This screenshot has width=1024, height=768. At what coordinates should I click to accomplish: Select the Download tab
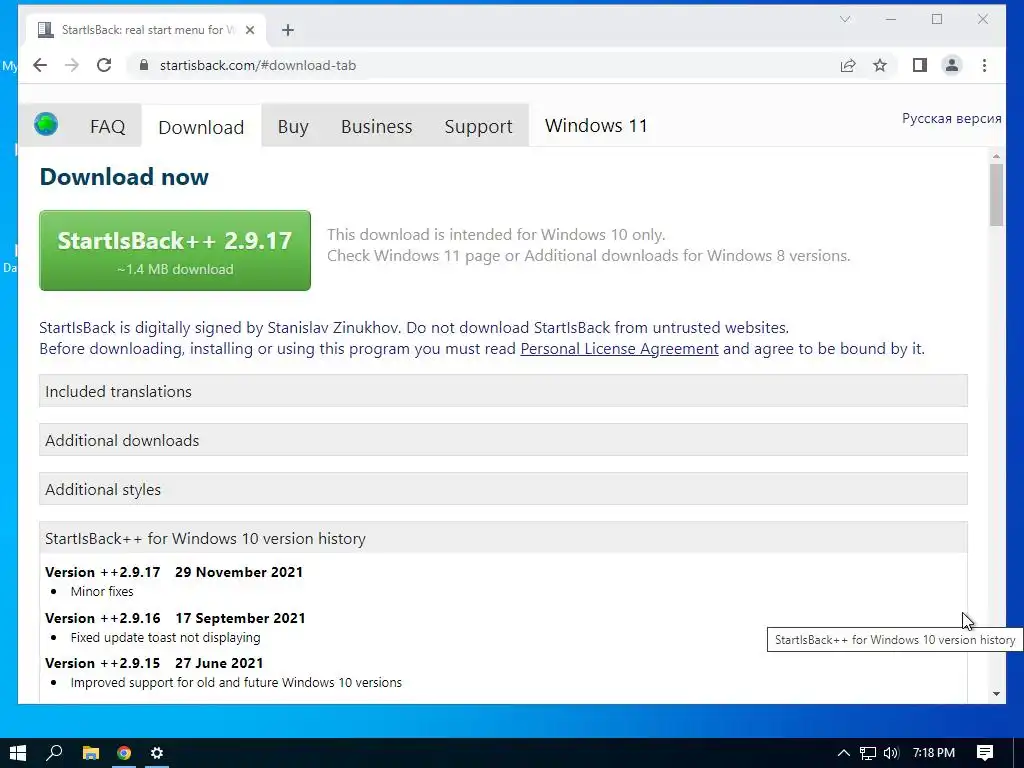click(201, 127)
